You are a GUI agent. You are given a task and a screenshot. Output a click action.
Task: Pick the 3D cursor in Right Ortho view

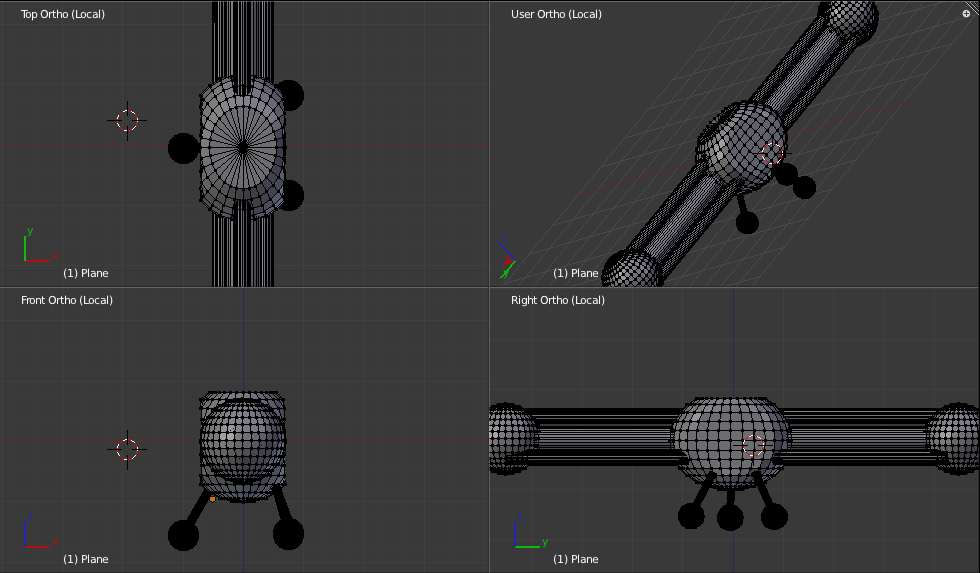(x=754, y=446)
